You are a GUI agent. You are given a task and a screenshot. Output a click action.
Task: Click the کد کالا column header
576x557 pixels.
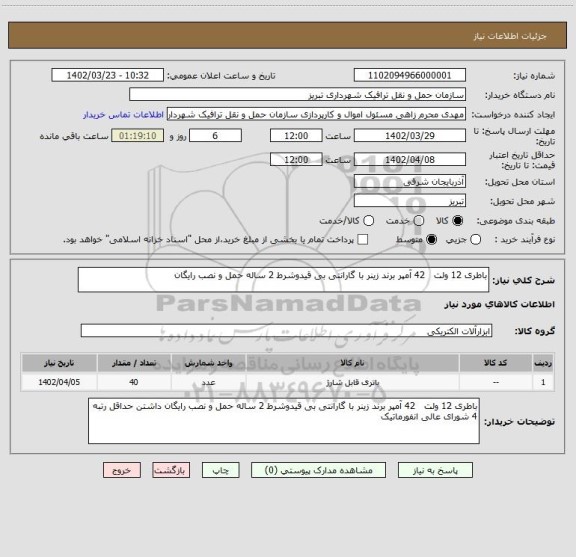[x=496, y=363]
